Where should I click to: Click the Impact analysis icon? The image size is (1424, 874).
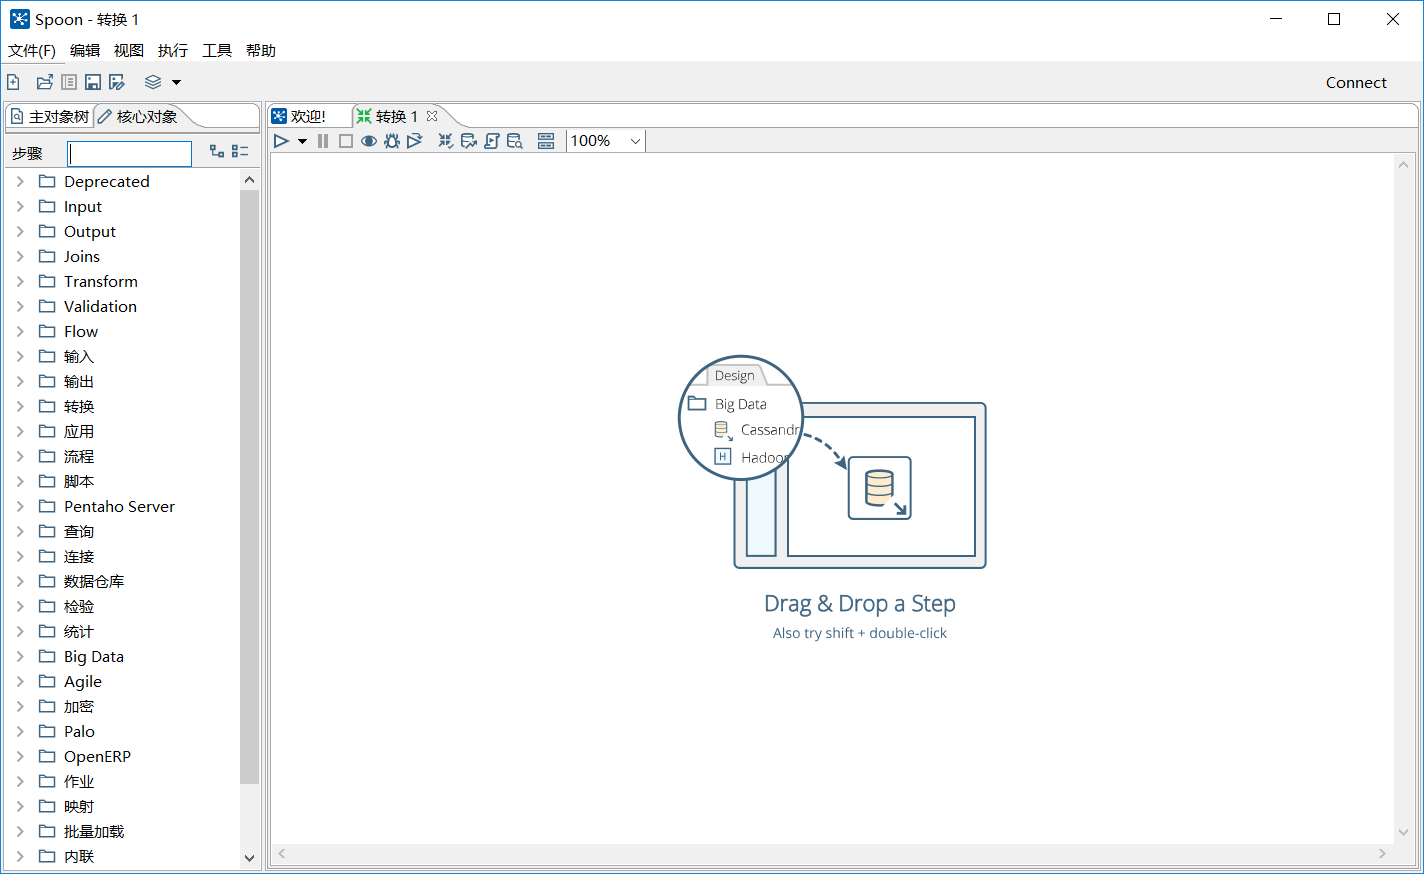coord(469,141)
